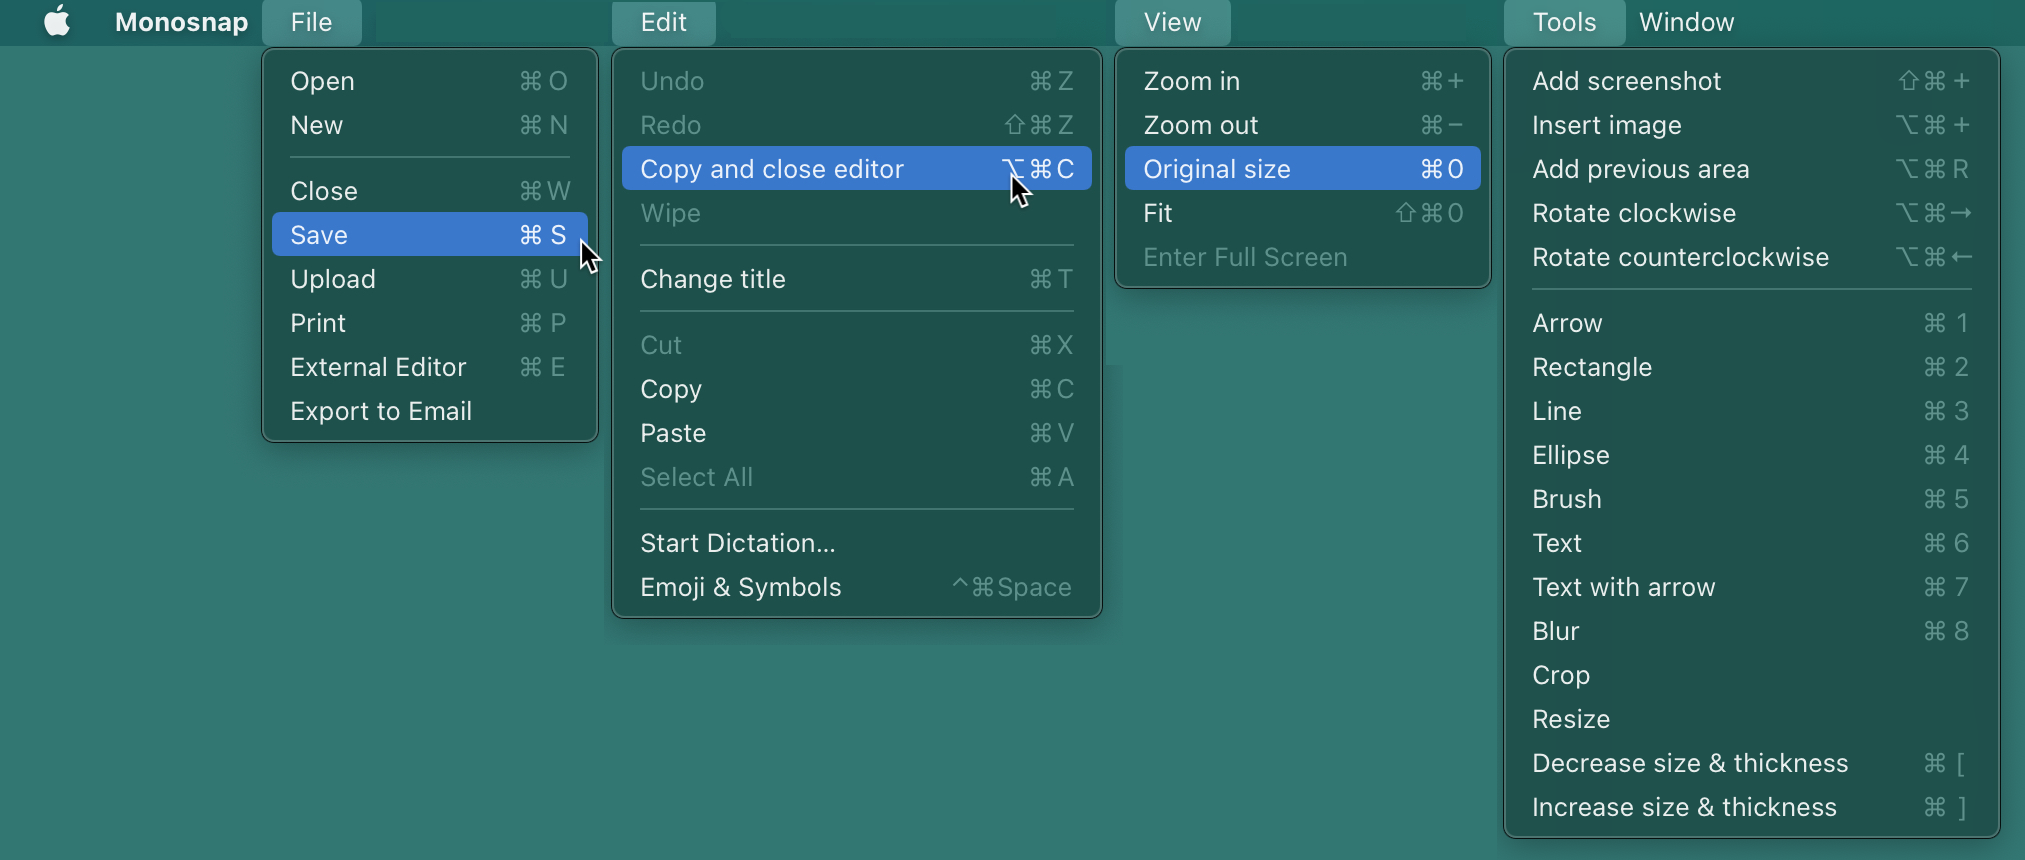Viewport: 2025px width, 860px height.
Task: Choose Fit in the View menu
Action: [x=1302, y=213]
